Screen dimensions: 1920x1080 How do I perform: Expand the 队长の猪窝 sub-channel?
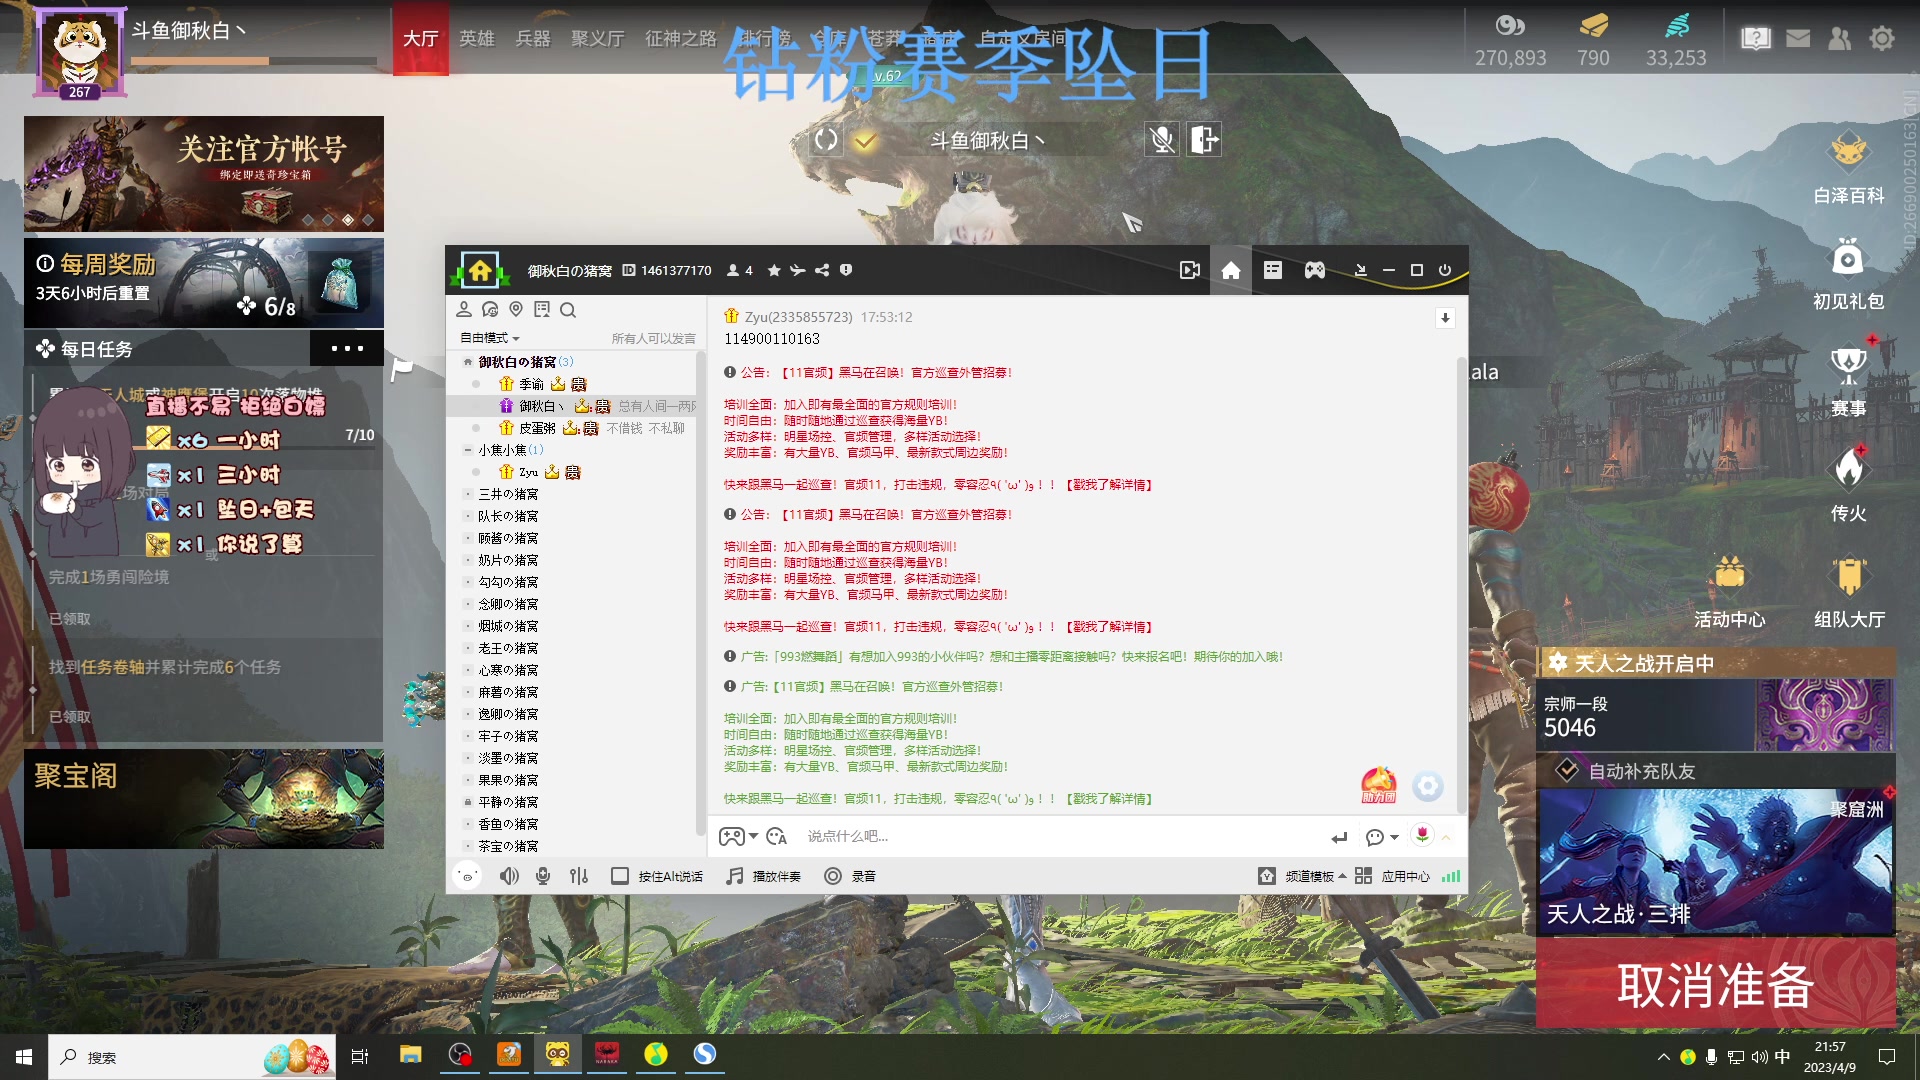click(467, 516)
